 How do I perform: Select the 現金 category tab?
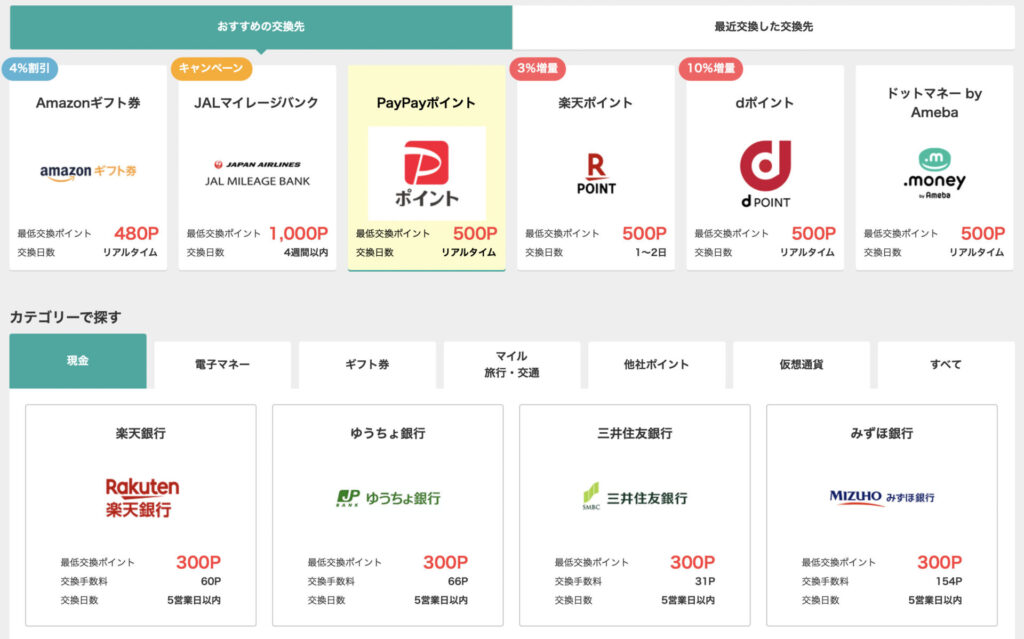coord(78,361)
